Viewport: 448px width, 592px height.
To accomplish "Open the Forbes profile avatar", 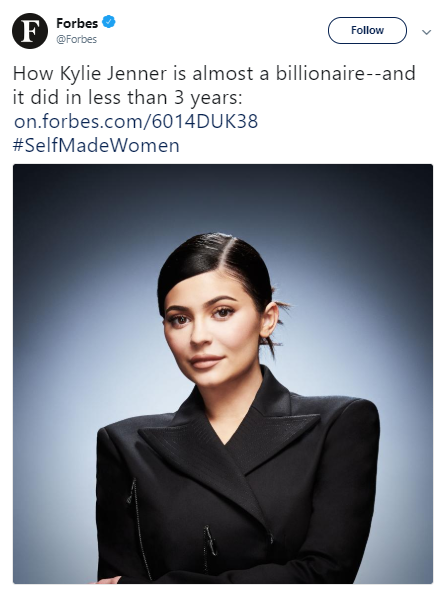I will click(30, 31).
